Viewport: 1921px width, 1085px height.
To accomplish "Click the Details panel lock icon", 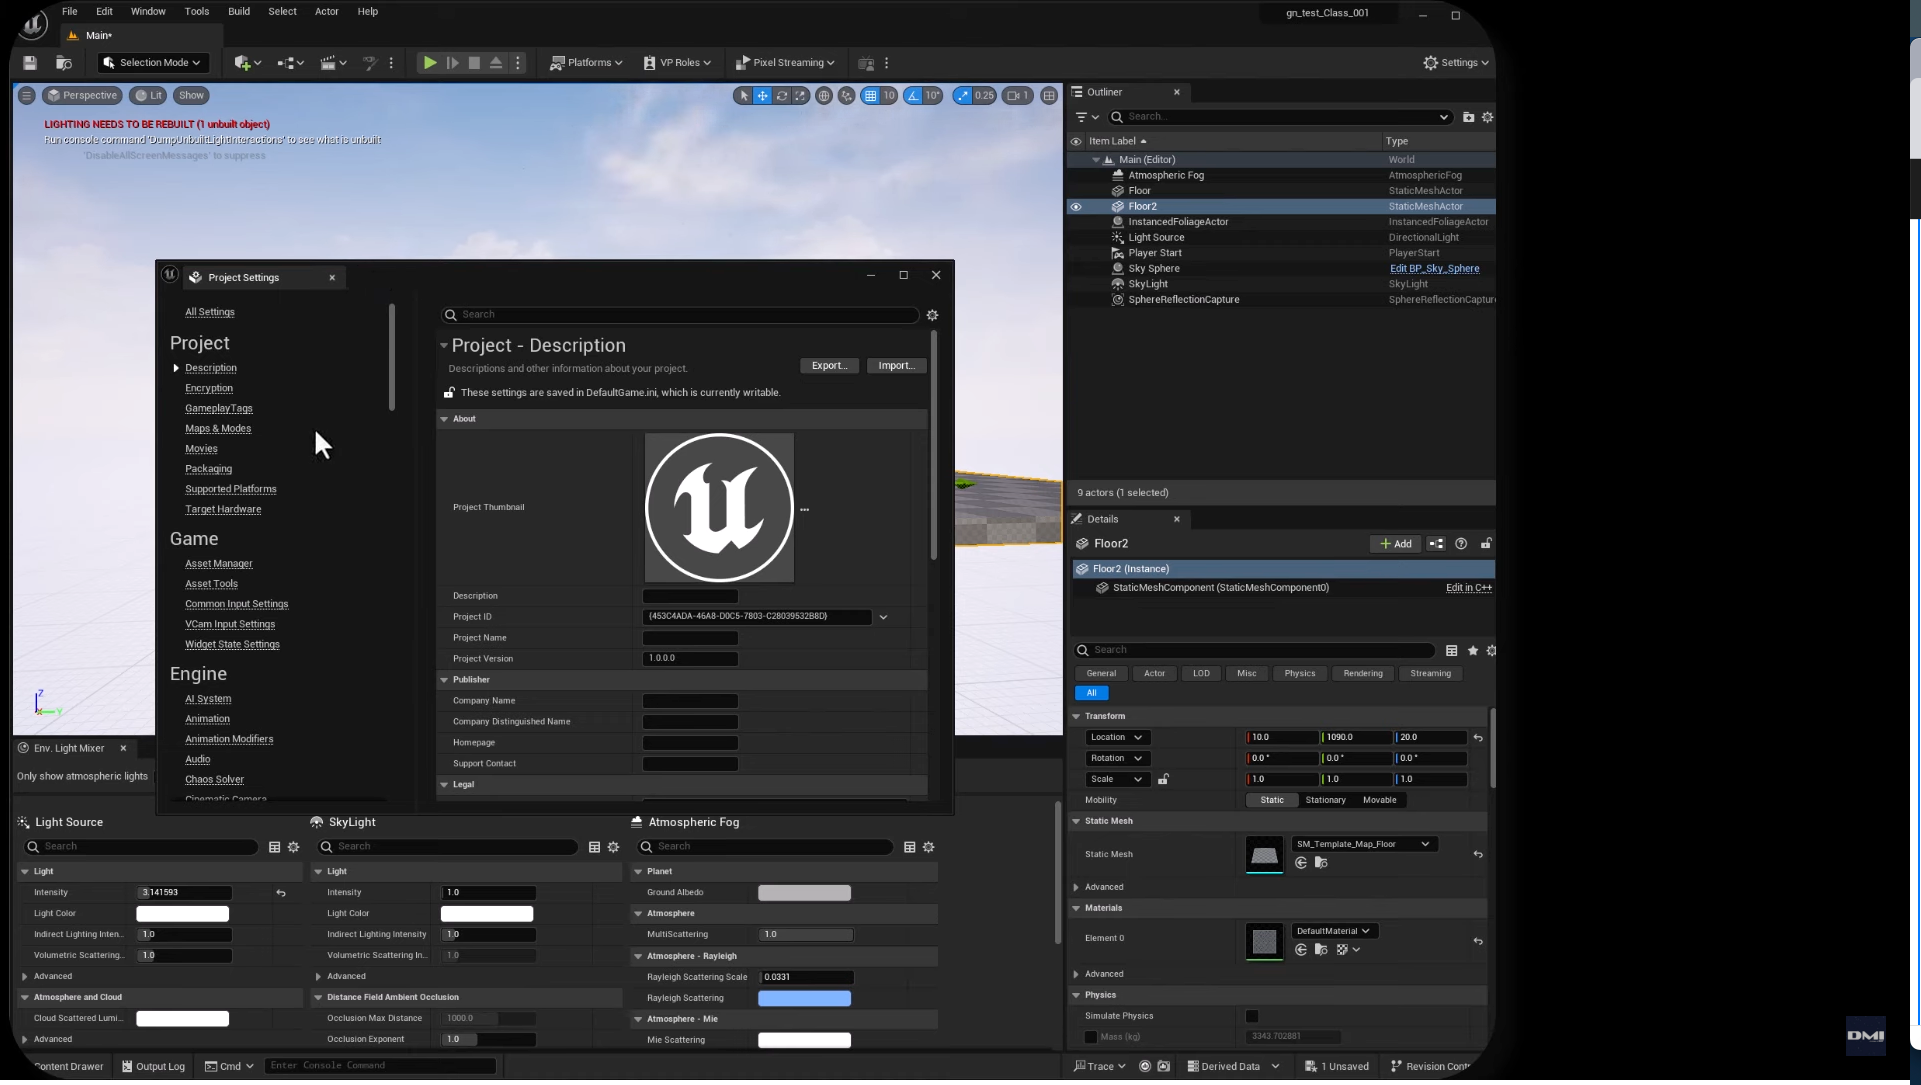I will 1486,544.
